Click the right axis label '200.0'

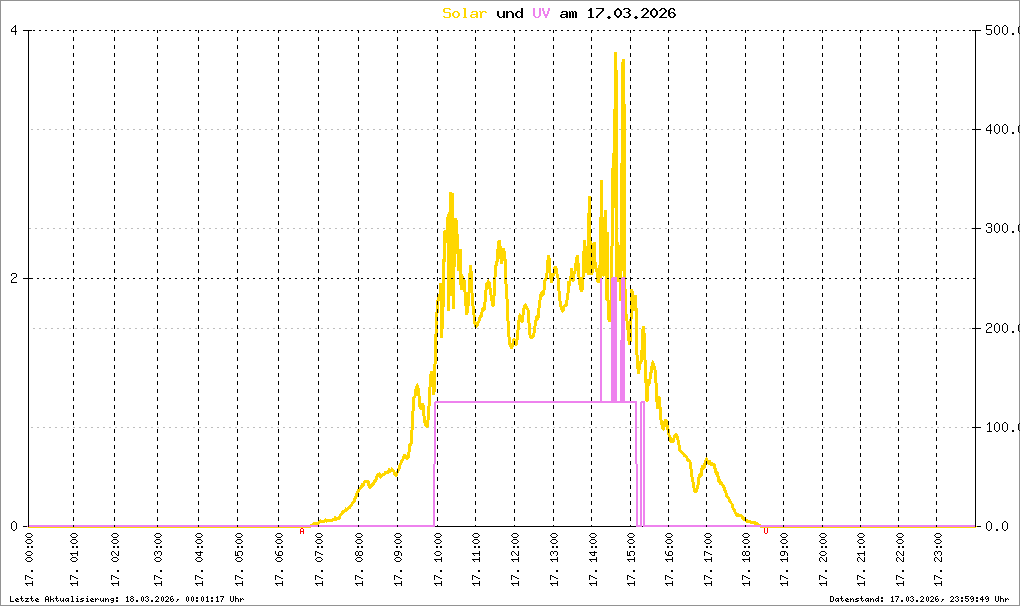pyautogui.click(x=1002, y=328)
